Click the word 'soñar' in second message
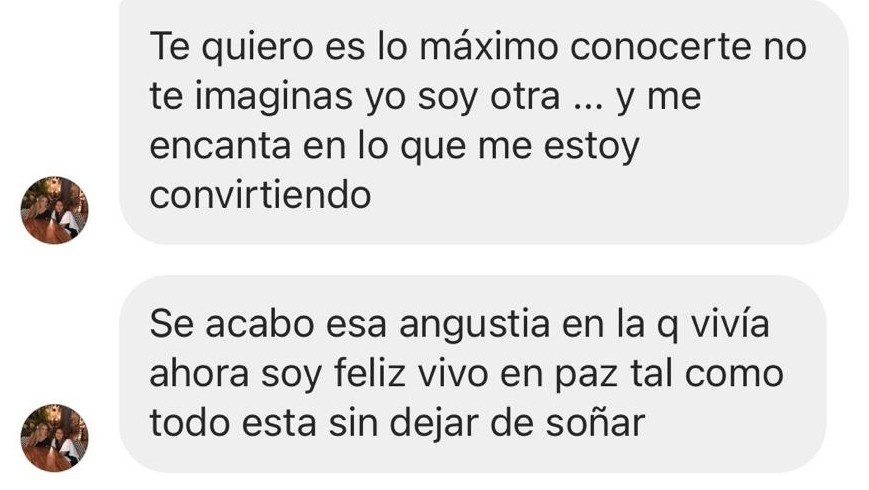The height and width of the screenshot is (490, 869). pos(595,423)
